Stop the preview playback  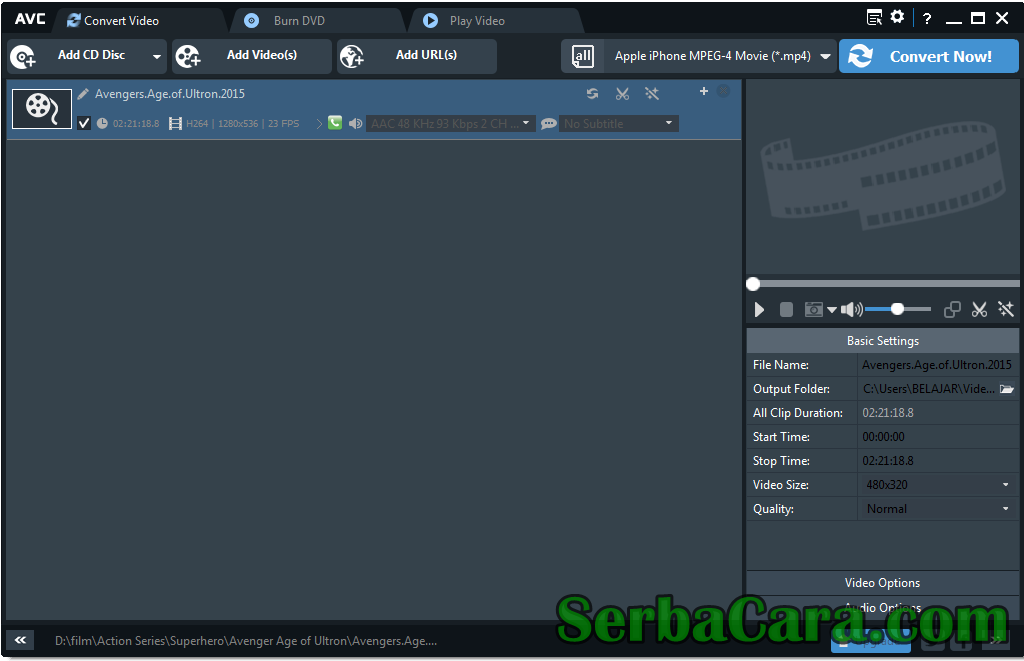(x=786, y=310)
